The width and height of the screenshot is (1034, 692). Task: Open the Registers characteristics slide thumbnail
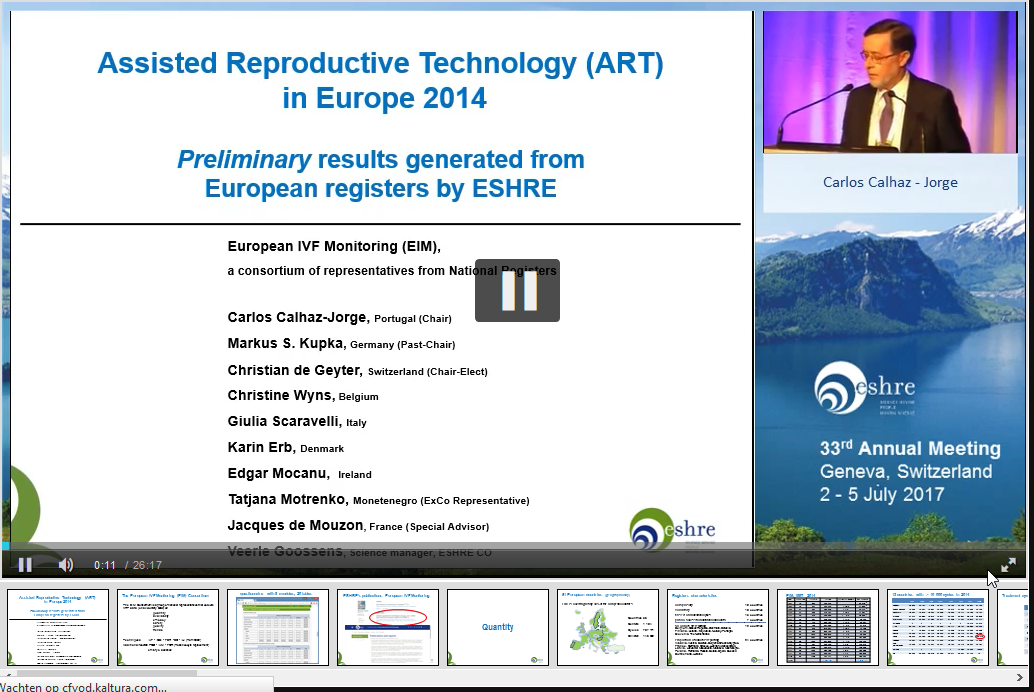718,627
